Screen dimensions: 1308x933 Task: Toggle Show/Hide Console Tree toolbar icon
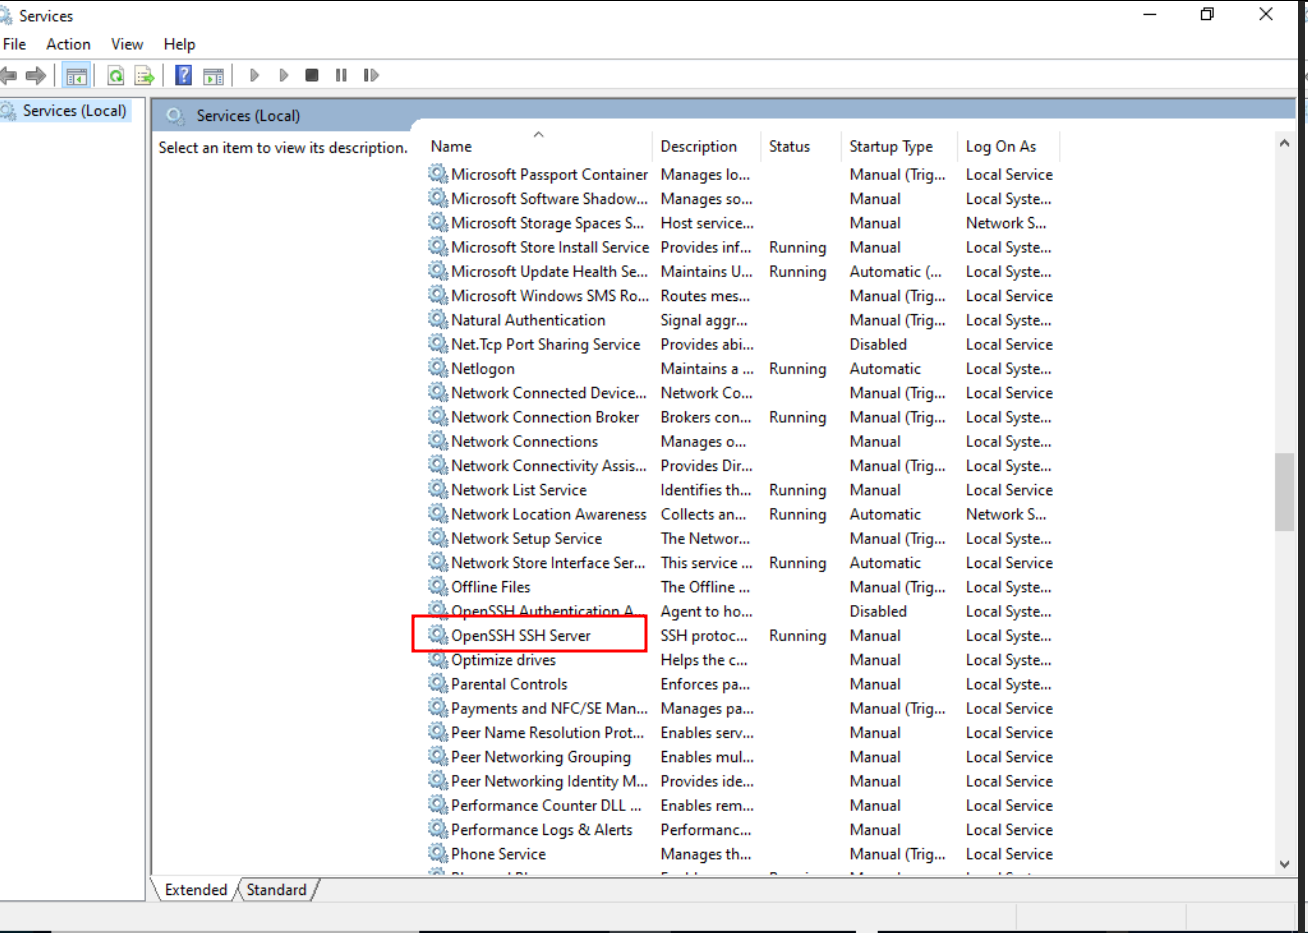click(76, 75)
